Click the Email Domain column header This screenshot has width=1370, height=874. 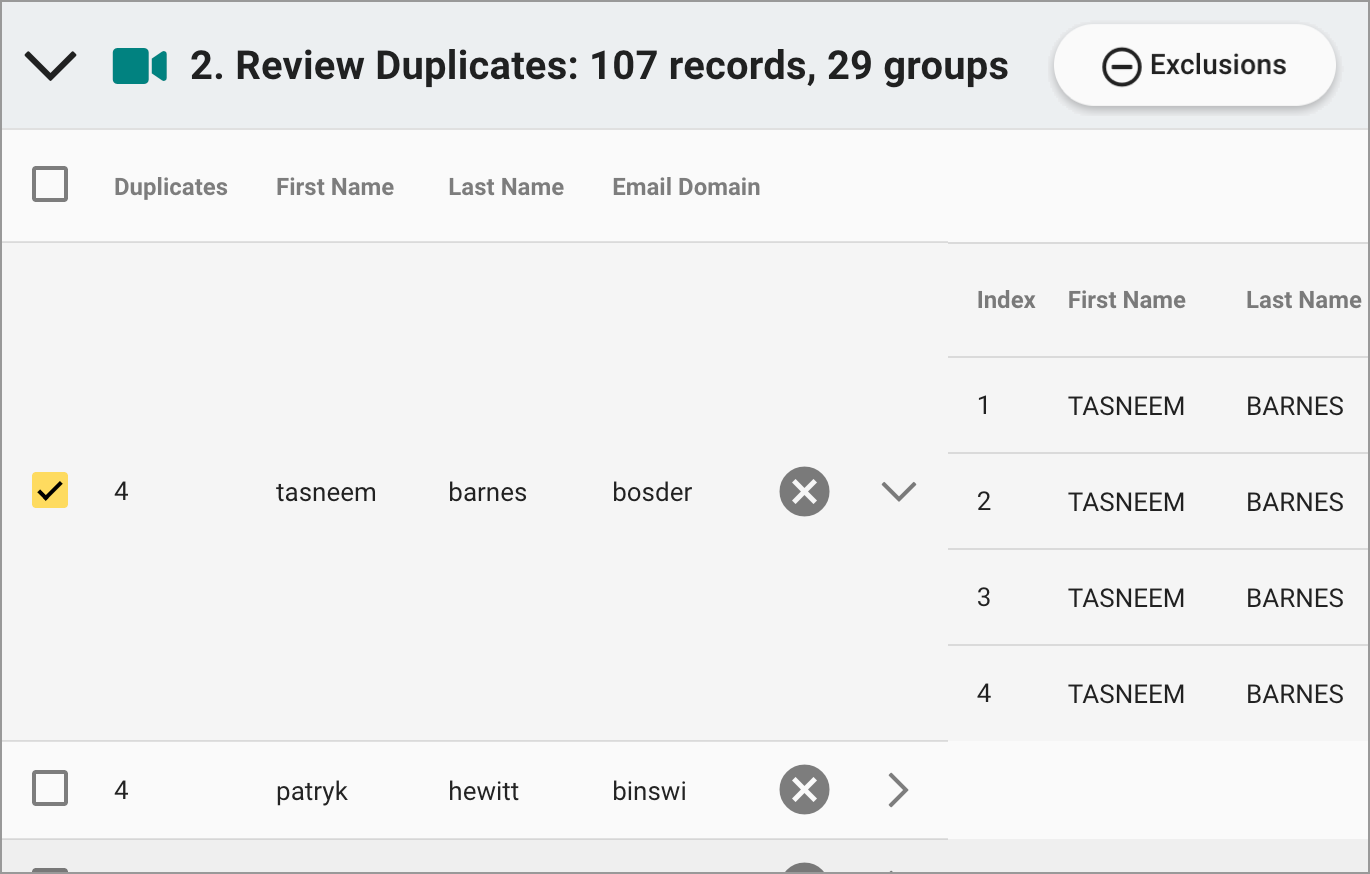click(x=686, y=187)
